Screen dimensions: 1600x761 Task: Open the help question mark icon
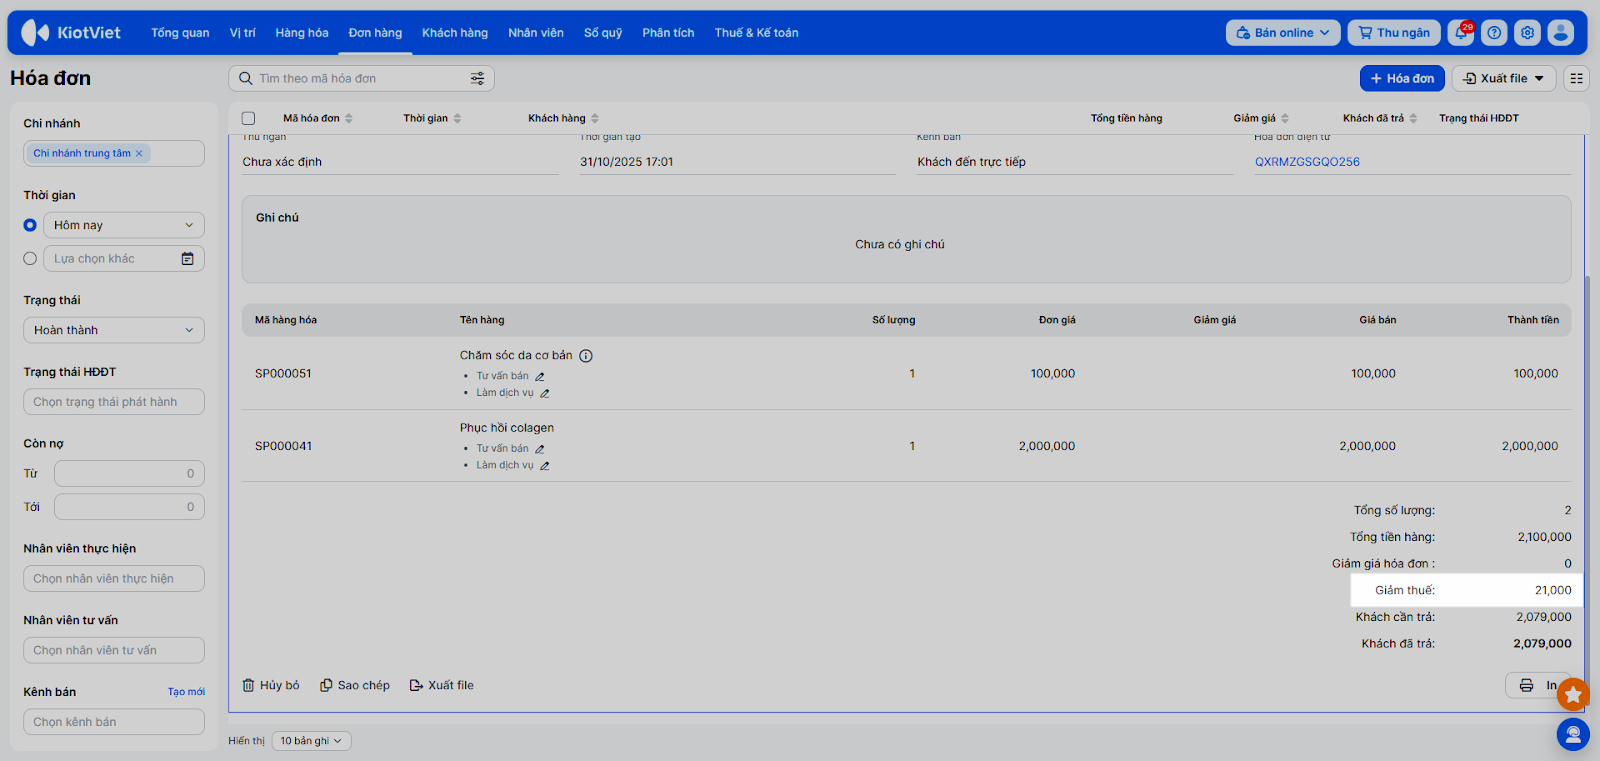1494,33
